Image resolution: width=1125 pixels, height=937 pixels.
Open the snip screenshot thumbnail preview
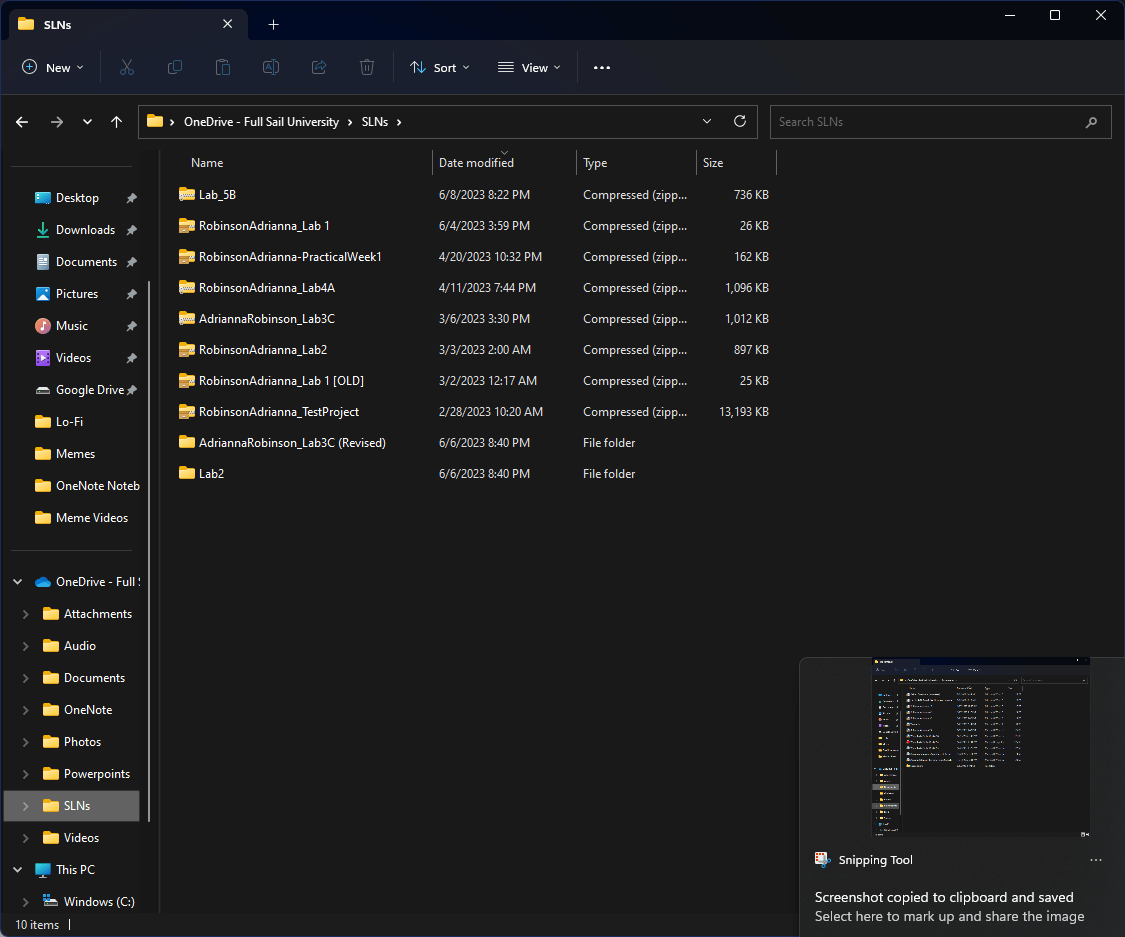click(981, 747)
